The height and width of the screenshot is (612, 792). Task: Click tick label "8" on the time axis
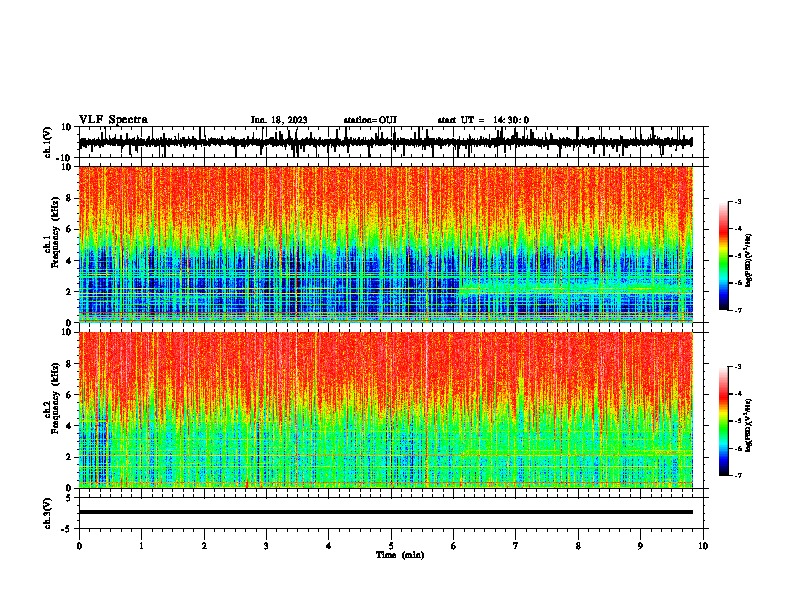tap(578, 546)
